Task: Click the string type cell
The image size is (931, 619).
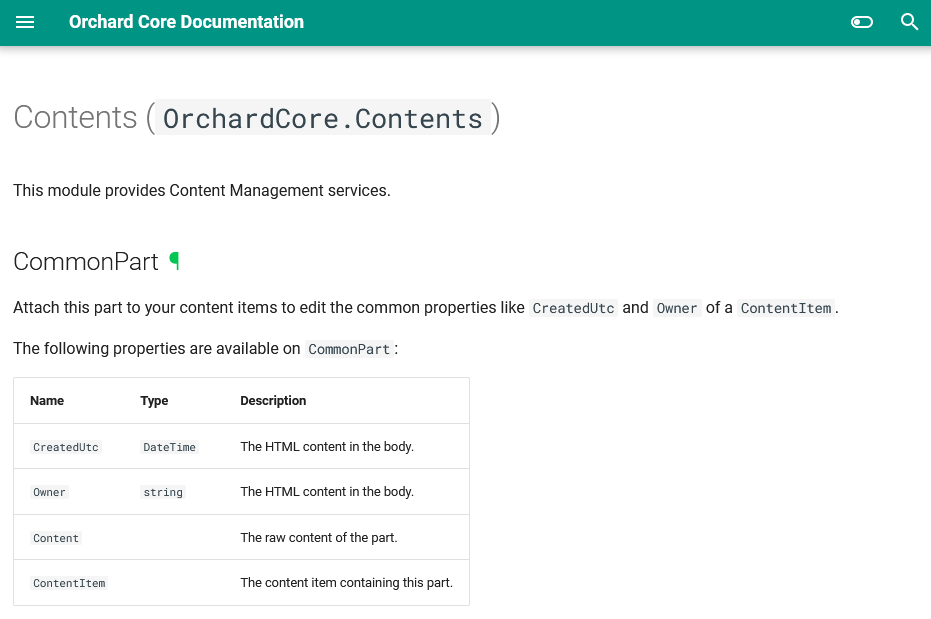Action: click(163, 492)
